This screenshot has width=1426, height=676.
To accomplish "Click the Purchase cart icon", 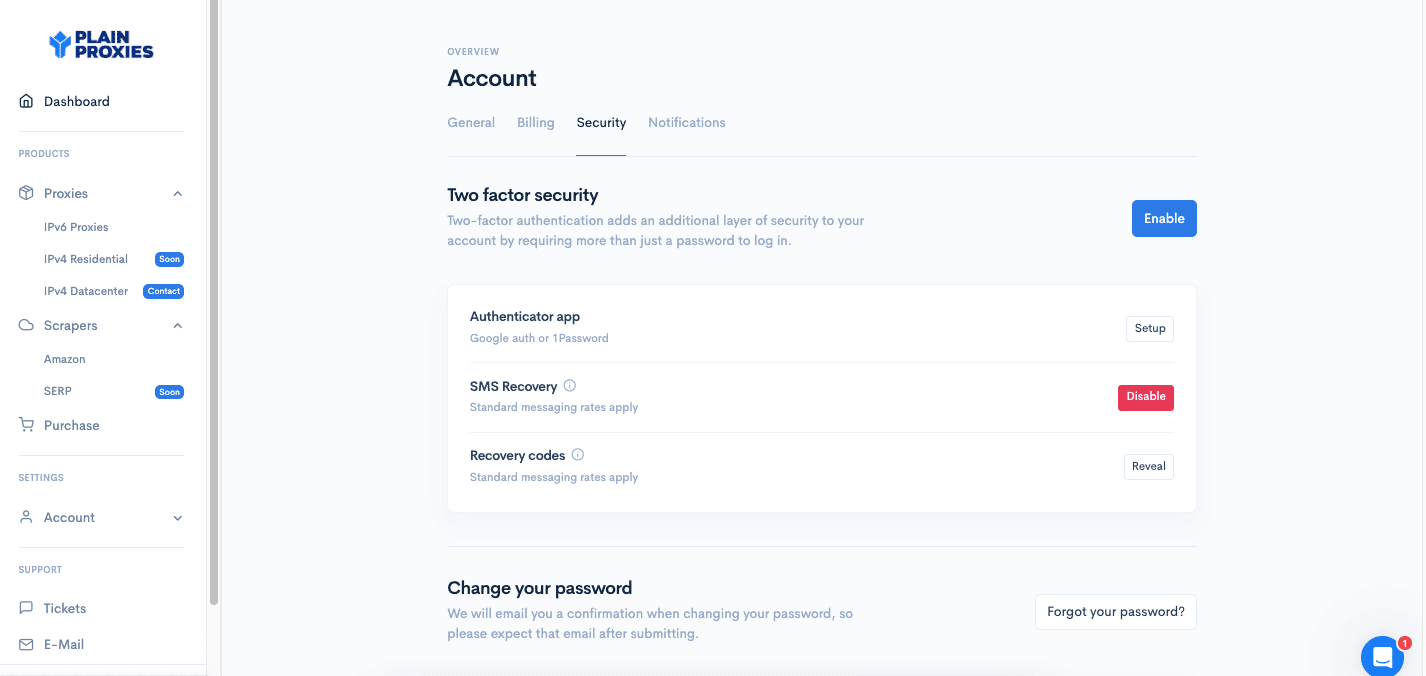I will tap(27, 425).
